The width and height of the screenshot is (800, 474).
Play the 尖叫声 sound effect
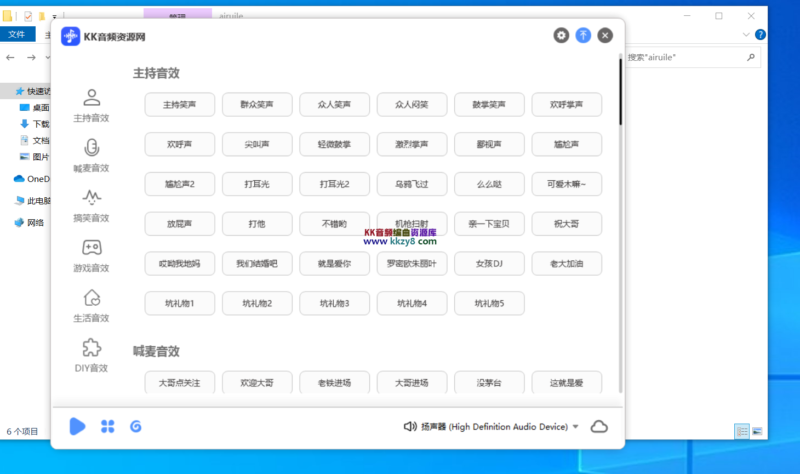point(257,144)
